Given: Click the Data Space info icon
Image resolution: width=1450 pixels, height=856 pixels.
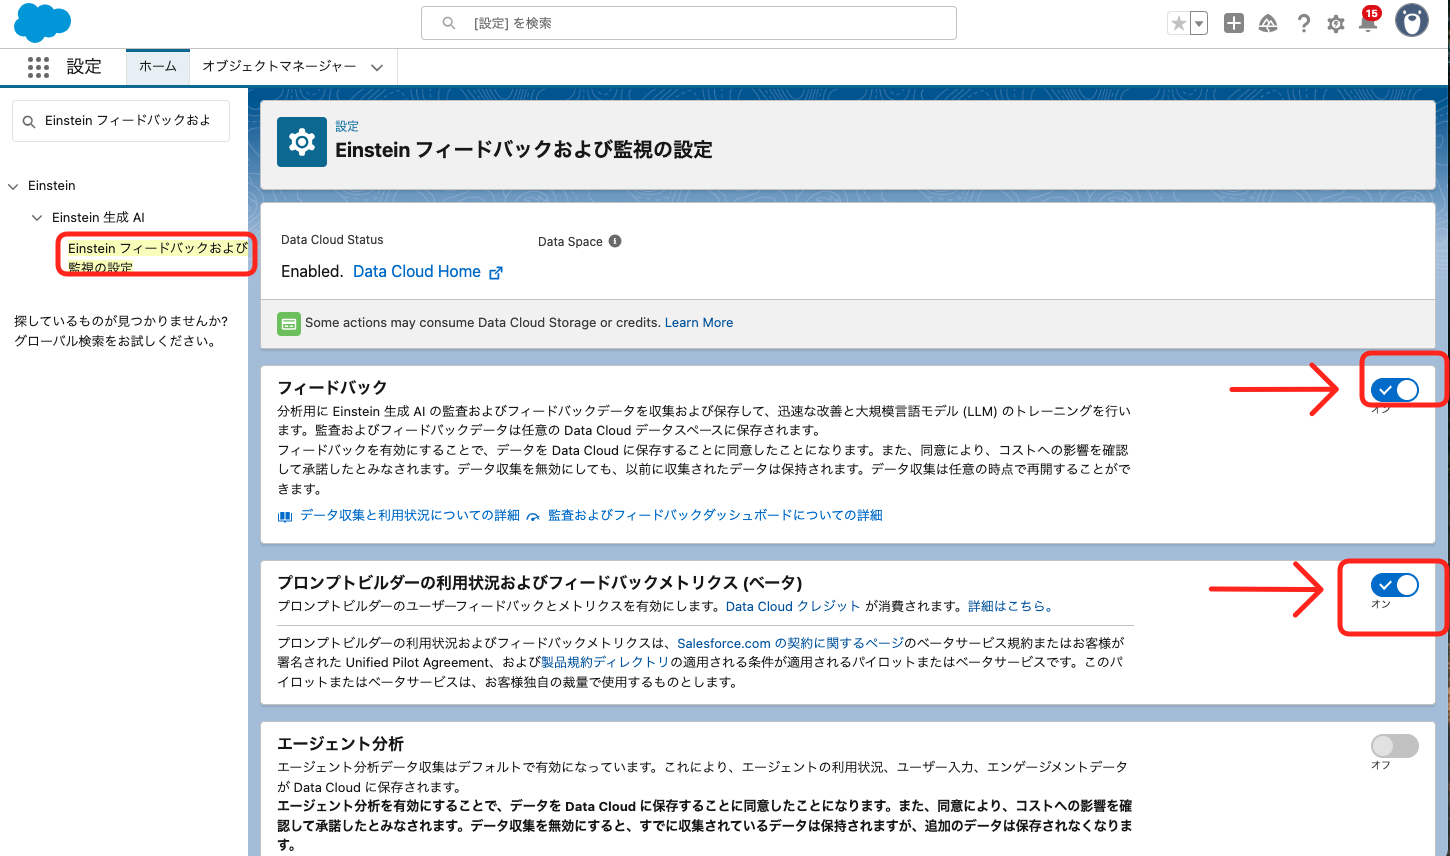Looking at the screenshot, I should (x=615, y=241).
